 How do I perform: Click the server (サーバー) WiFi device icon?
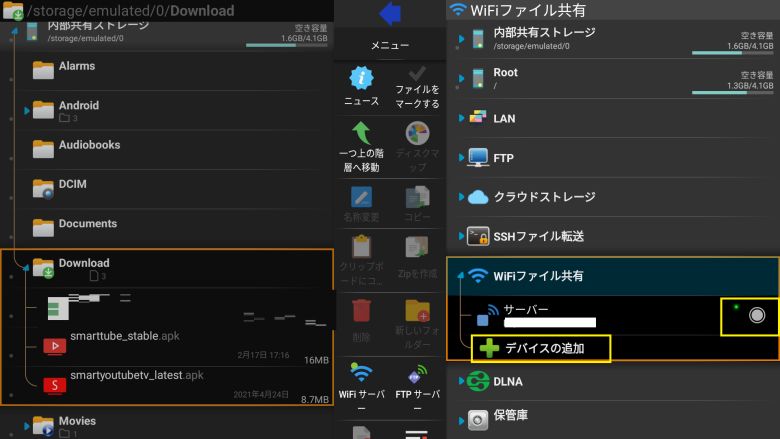click(487, 316)
